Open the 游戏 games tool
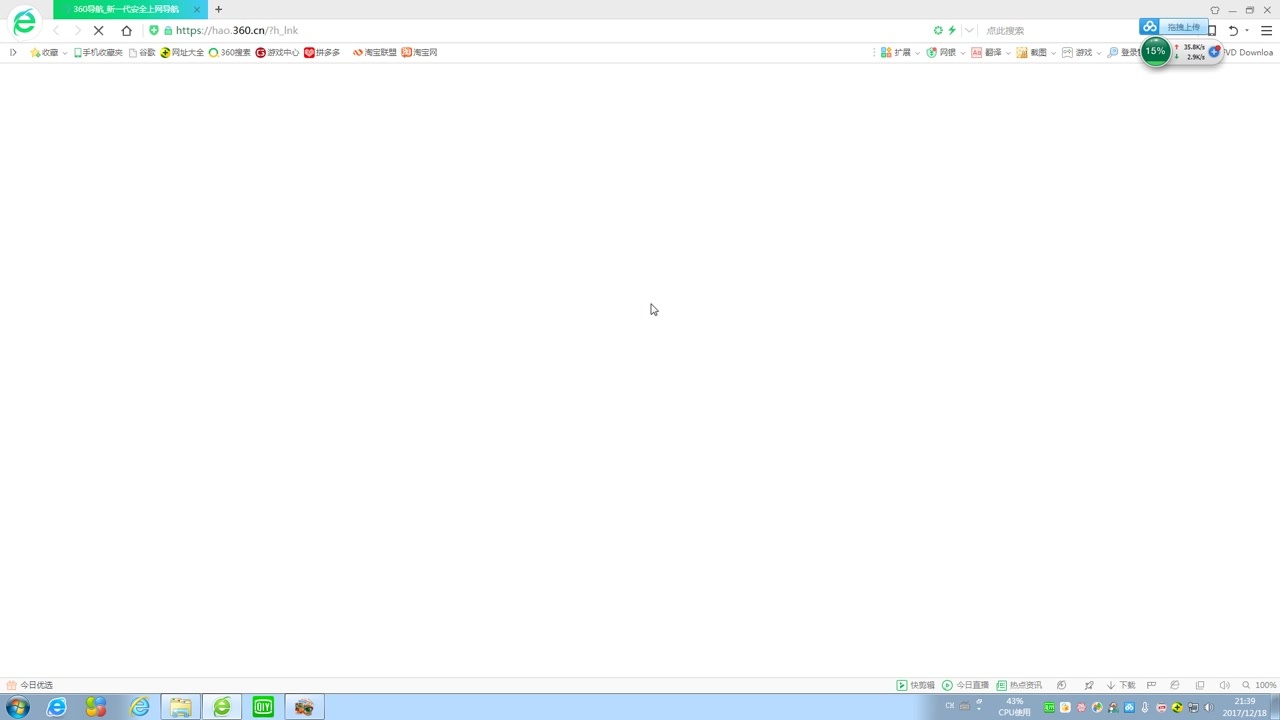 tap(1077, 53)
